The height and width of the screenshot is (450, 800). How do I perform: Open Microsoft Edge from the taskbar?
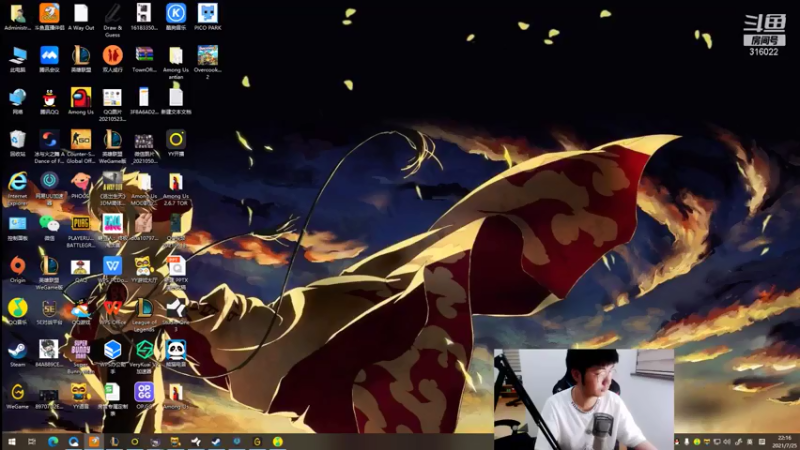click(53, 441)
